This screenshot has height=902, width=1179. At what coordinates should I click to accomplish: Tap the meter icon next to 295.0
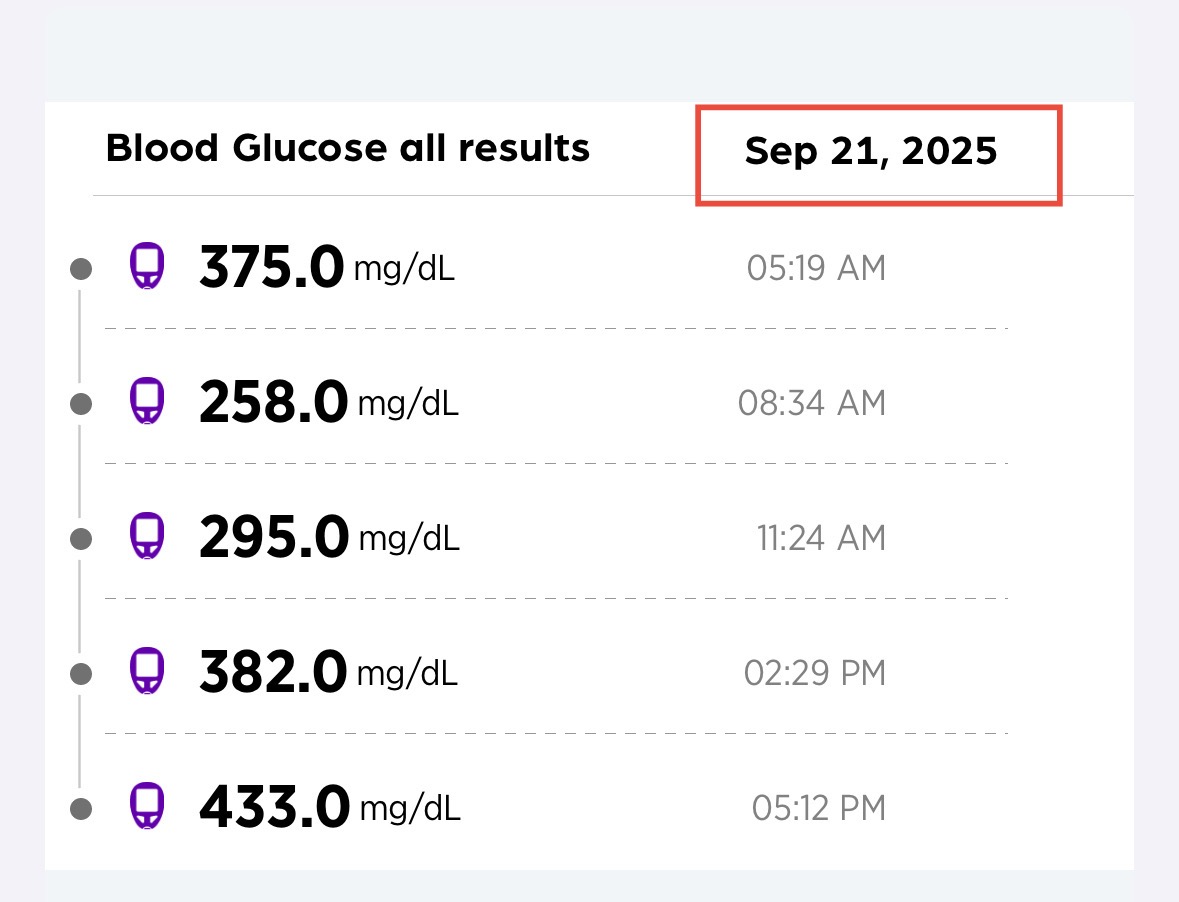pos(146,537)
